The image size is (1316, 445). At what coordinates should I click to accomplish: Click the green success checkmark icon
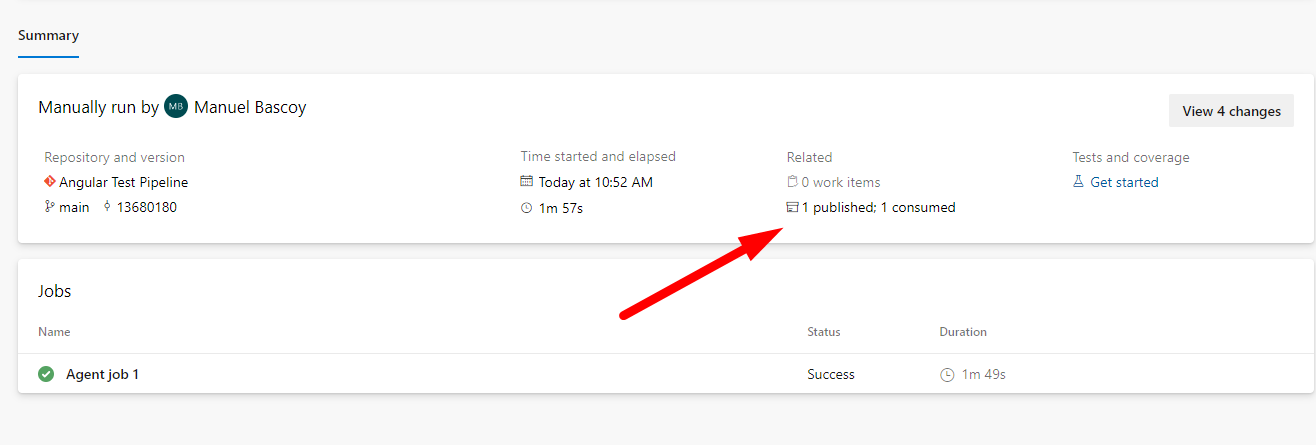(46, 374)
